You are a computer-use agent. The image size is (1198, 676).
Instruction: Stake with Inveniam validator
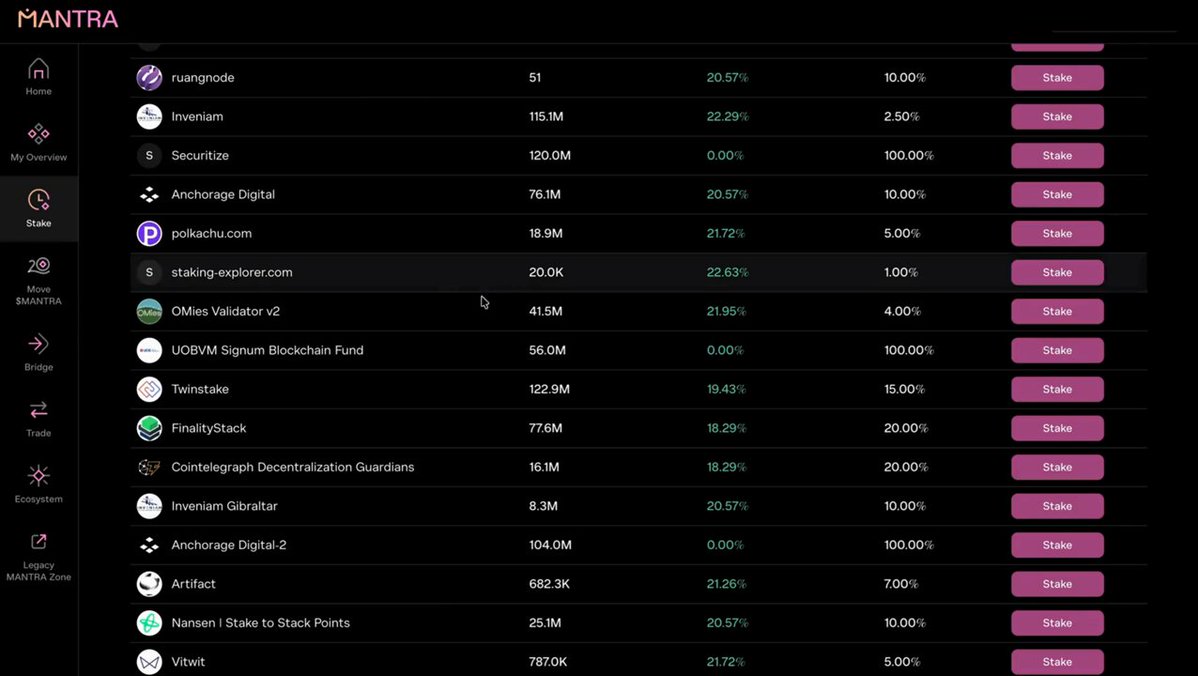click(x=1057, y=116)
